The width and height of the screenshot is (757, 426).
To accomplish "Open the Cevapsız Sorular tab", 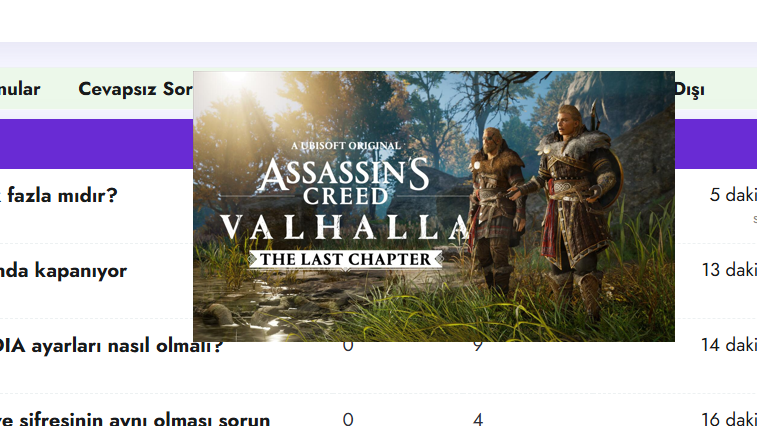I will (136, 89).
